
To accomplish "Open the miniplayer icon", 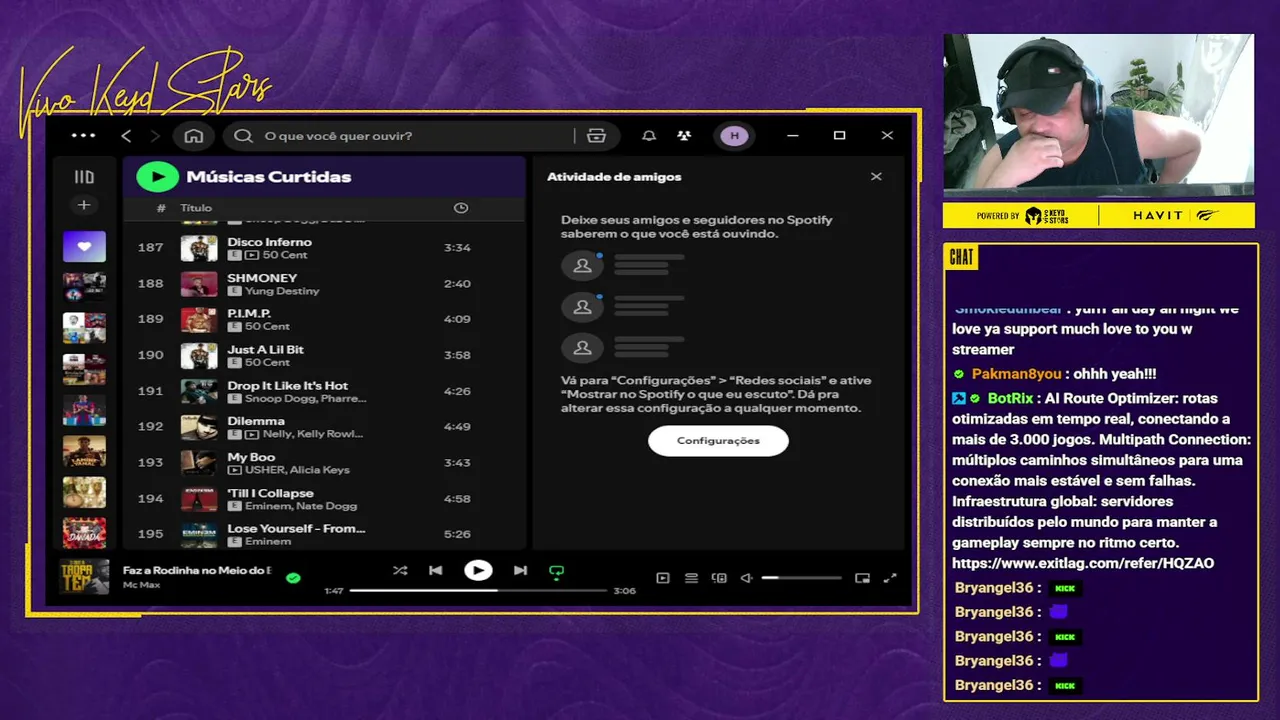I will [862, 578].
